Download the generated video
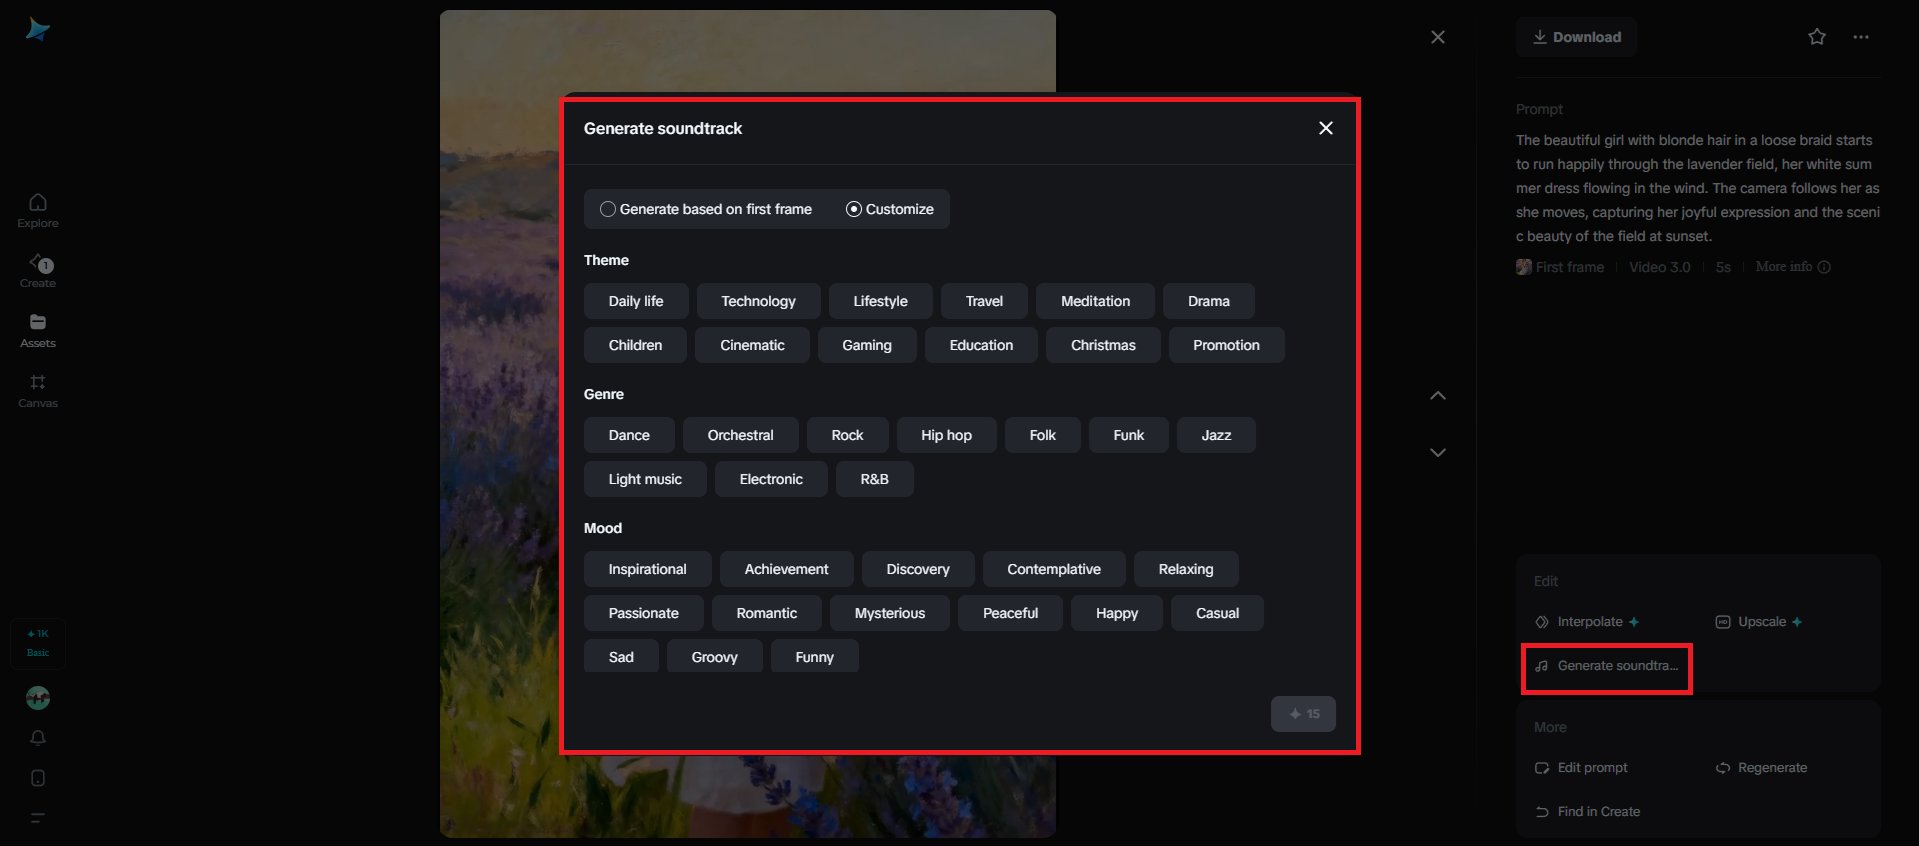Screen dimensions: 1919x846 1577,37
